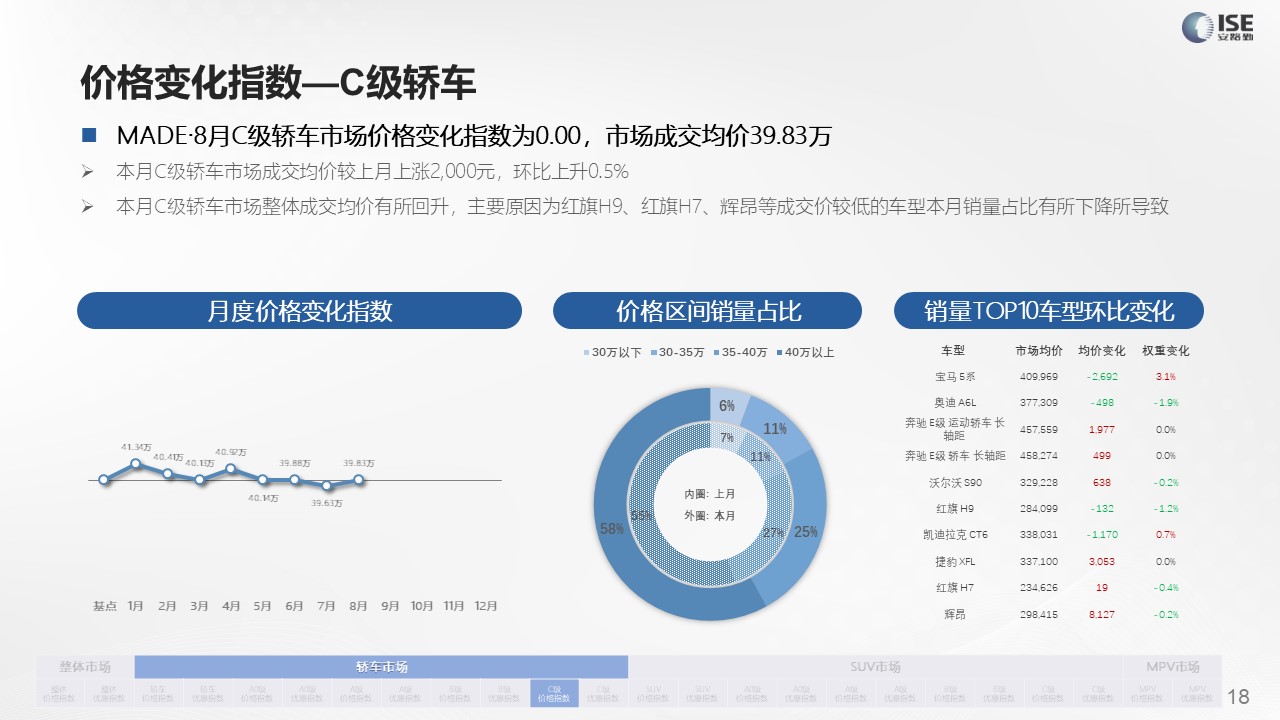Image resolution: width=1280 pixels, height=720 pixels.
Task: Click the 40.92万 data label on the line chart
Action: coord(231,452)
